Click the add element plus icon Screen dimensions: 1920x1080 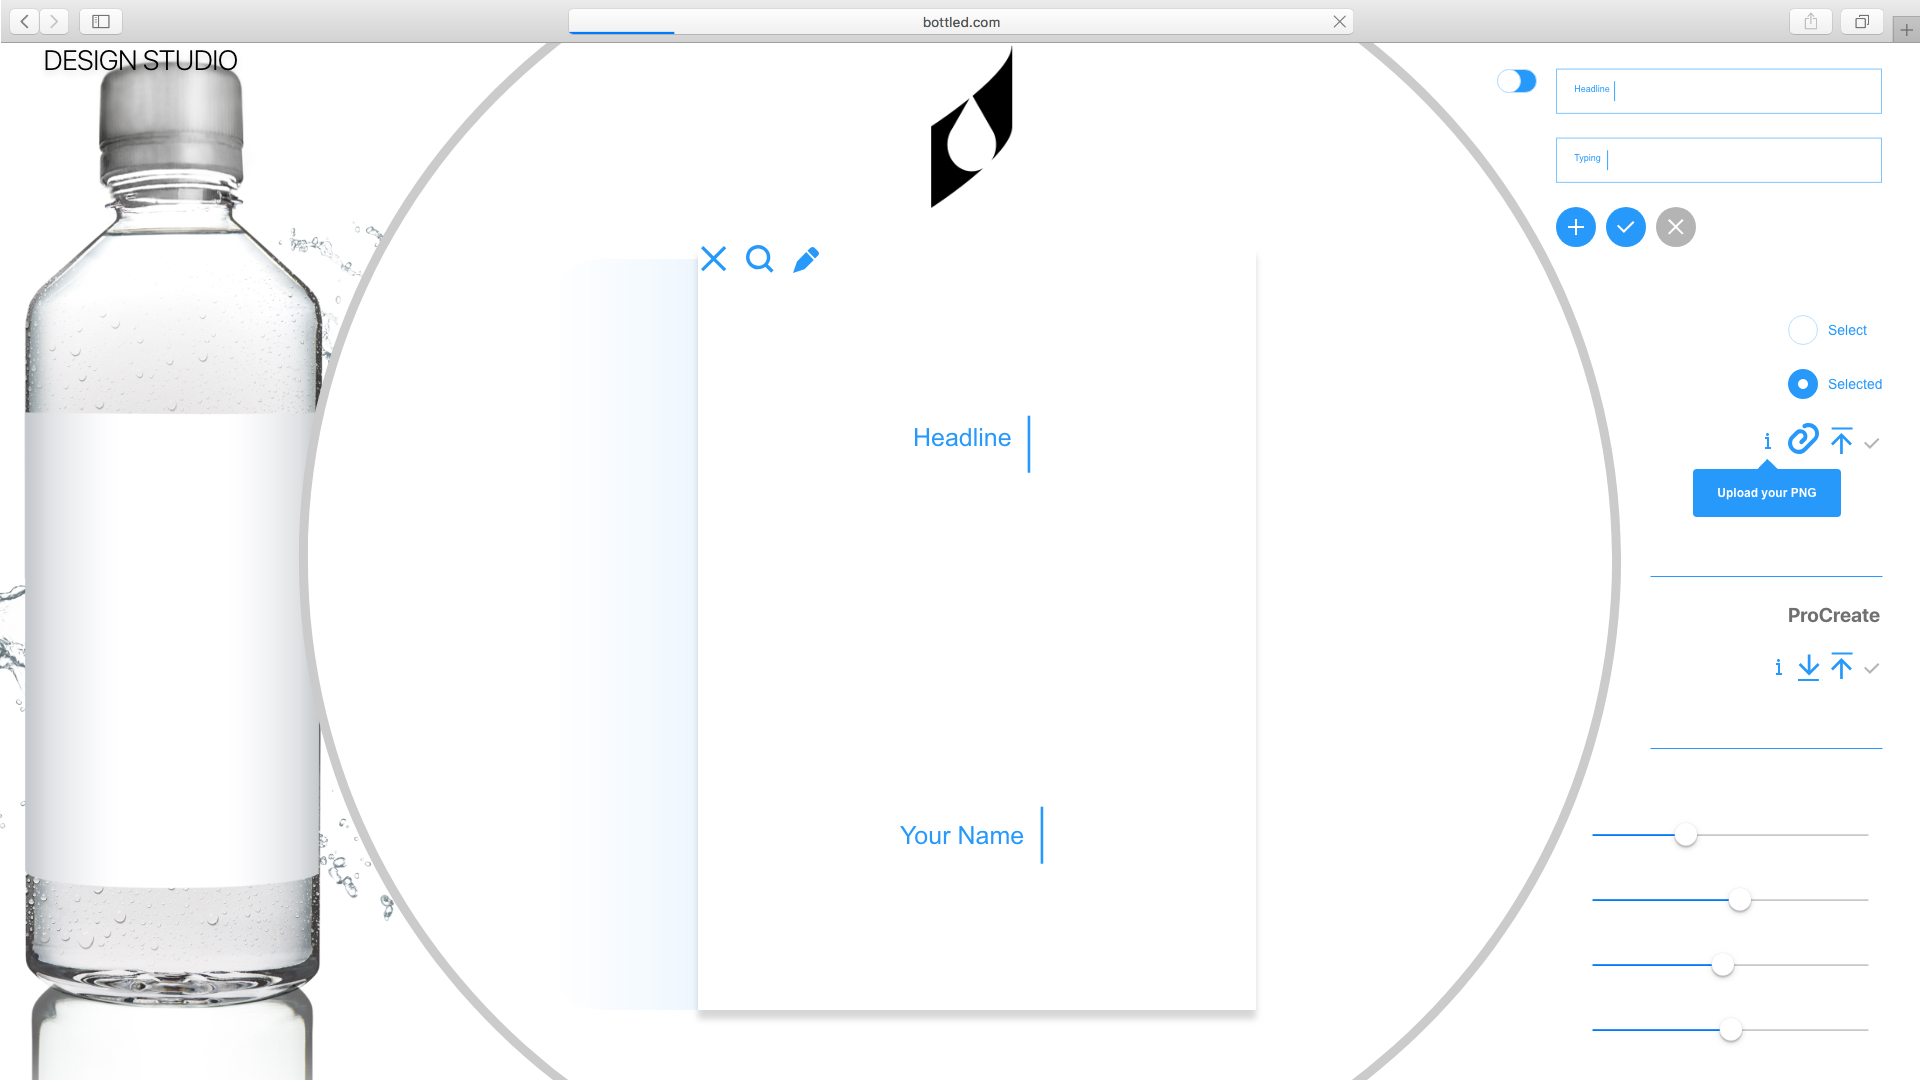point(1576,227)
